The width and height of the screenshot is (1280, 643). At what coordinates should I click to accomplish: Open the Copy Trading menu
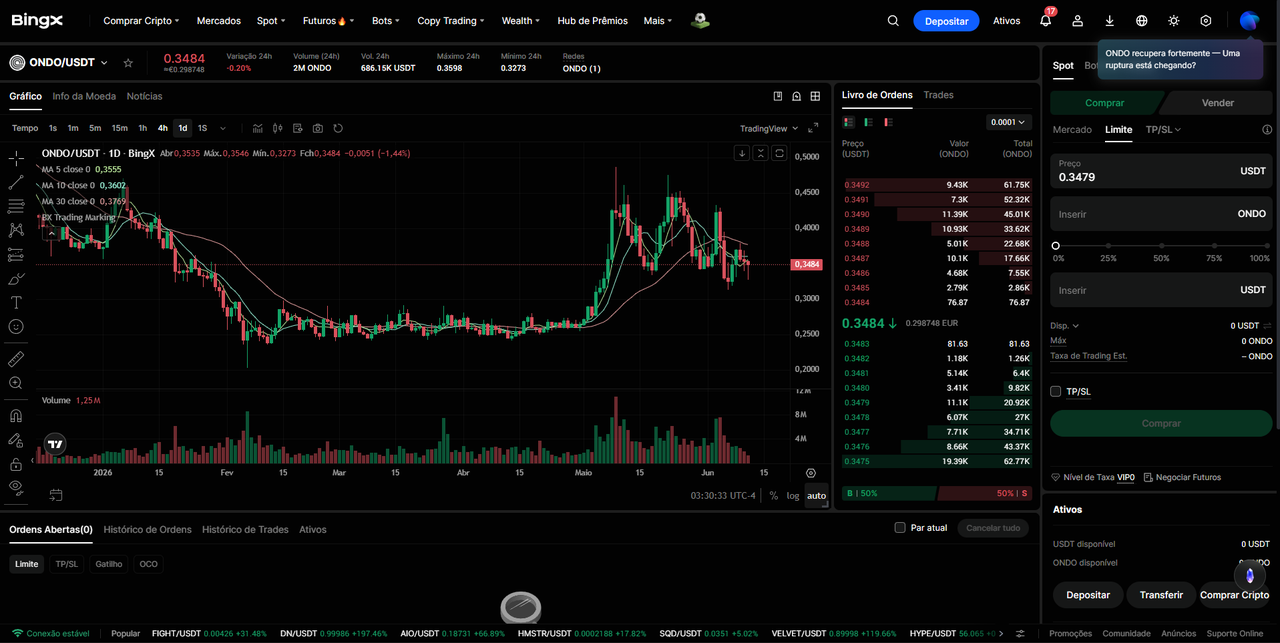pyautogui.click(x=451, y=20)
